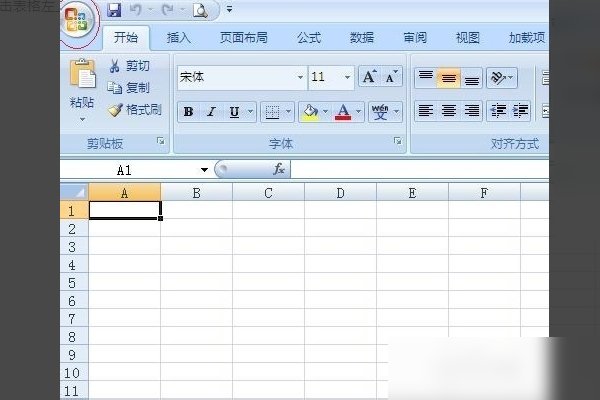Select row 5 header
The width and height of the screenshot is (600, 400).
[x=75, y=283]
